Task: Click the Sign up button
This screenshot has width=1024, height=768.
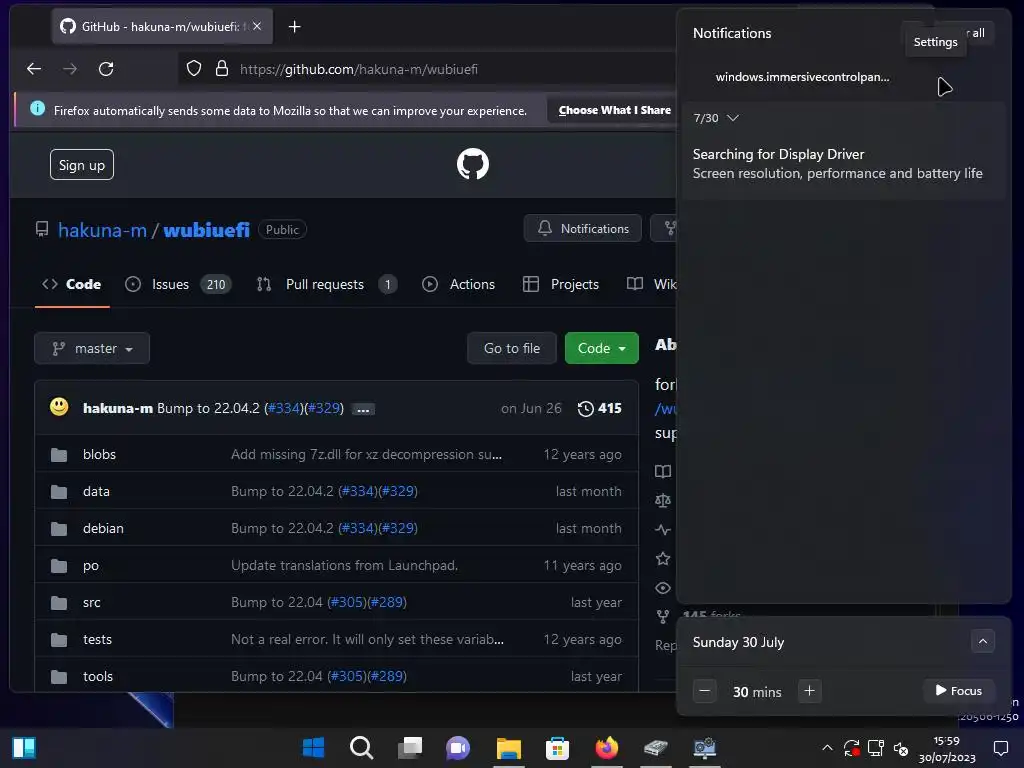Action: (x=82, y=165)
